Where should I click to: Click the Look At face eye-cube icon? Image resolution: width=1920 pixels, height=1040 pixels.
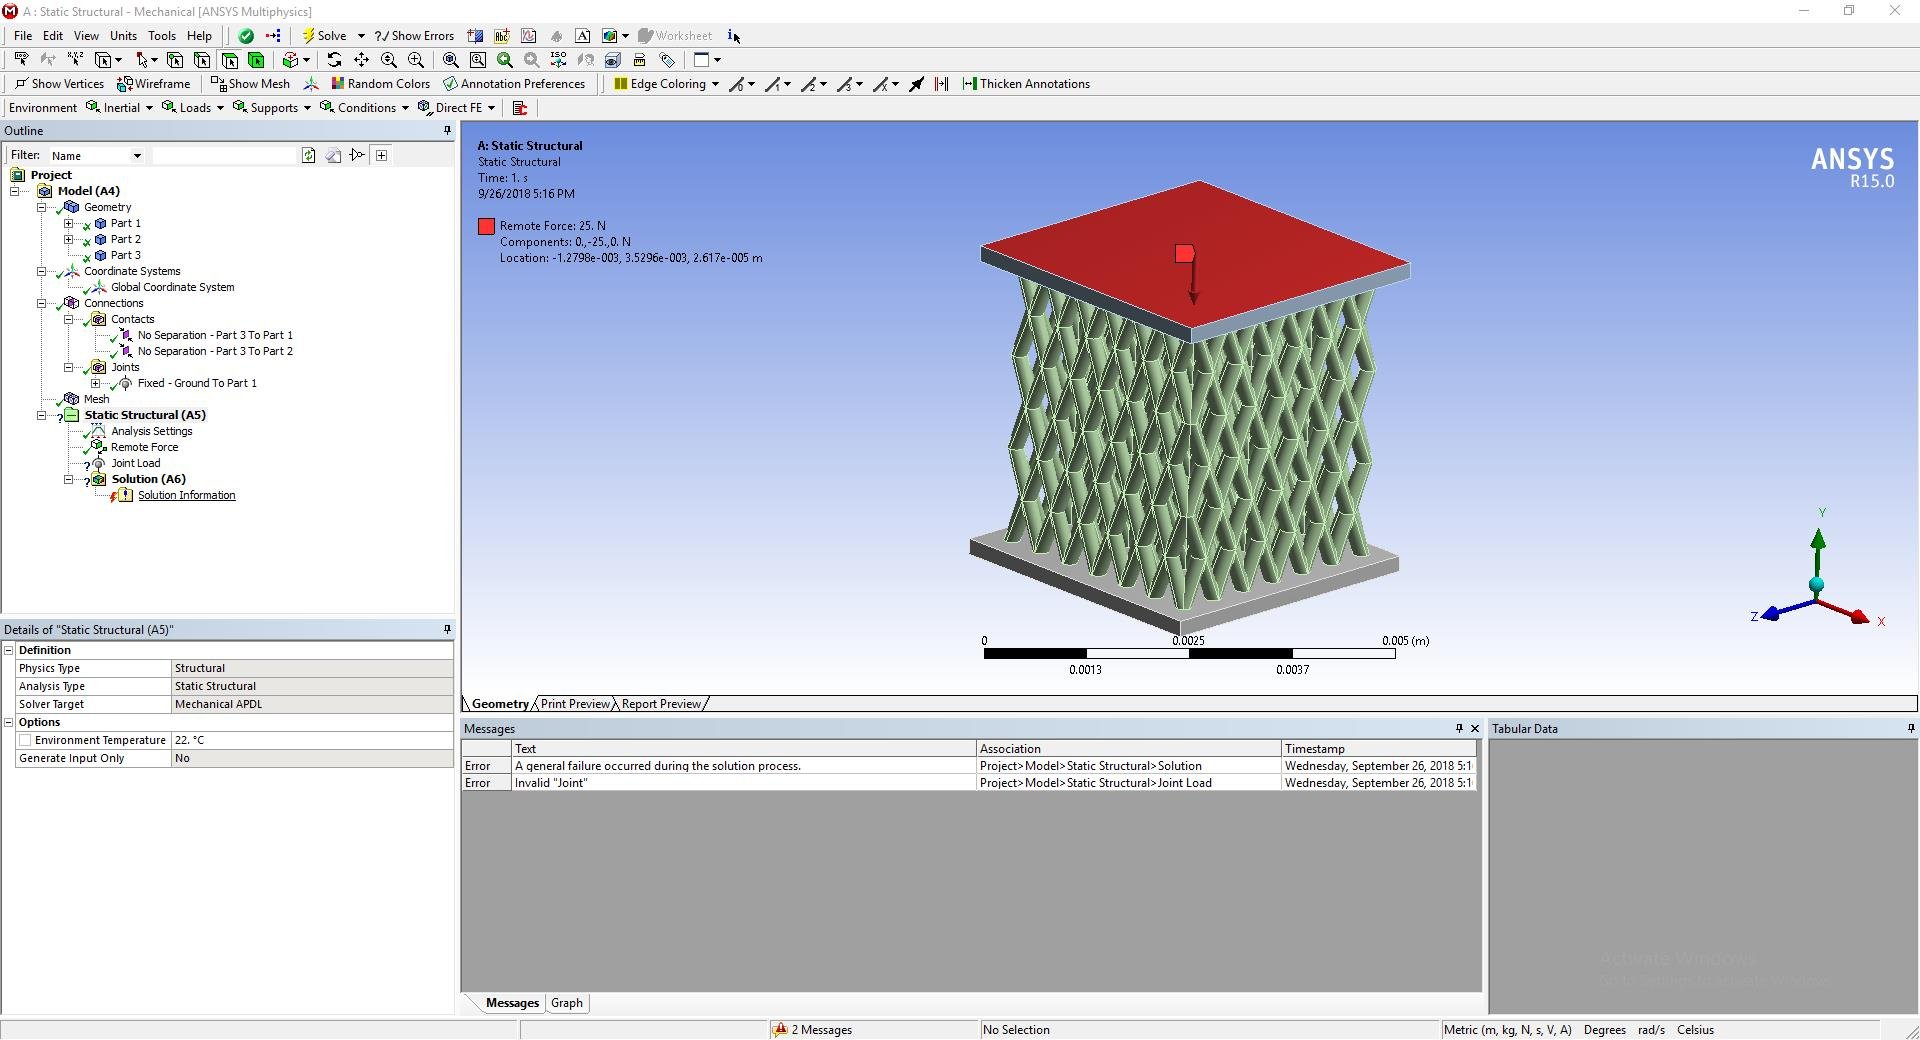(613, 60)
